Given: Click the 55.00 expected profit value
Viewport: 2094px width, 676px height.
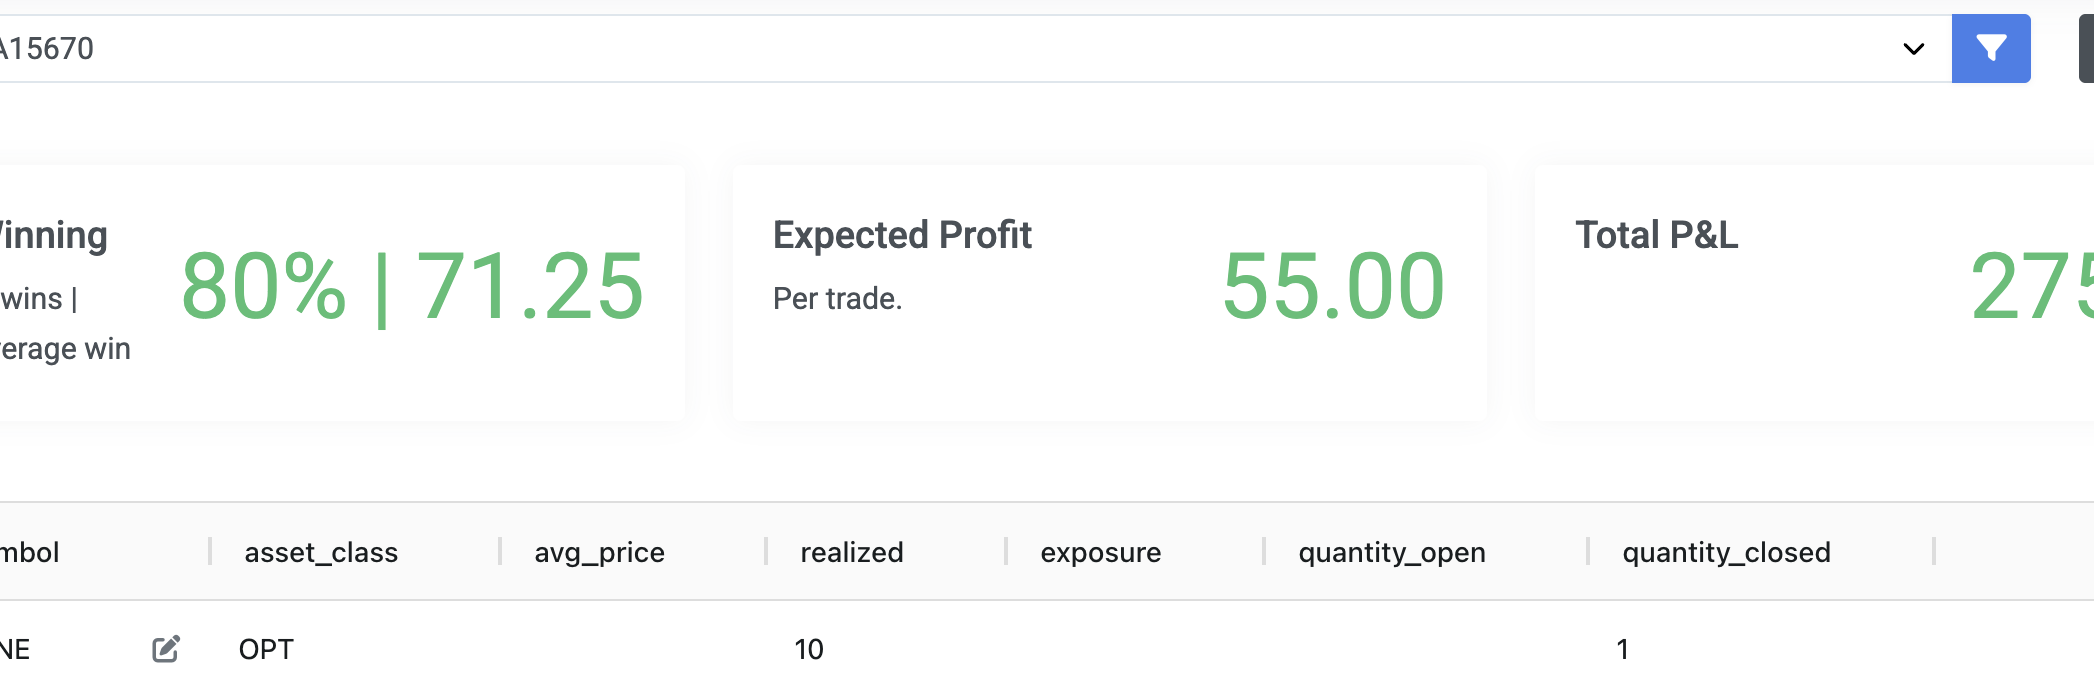Looking at the screenshot, I should tap(1333, 287).
